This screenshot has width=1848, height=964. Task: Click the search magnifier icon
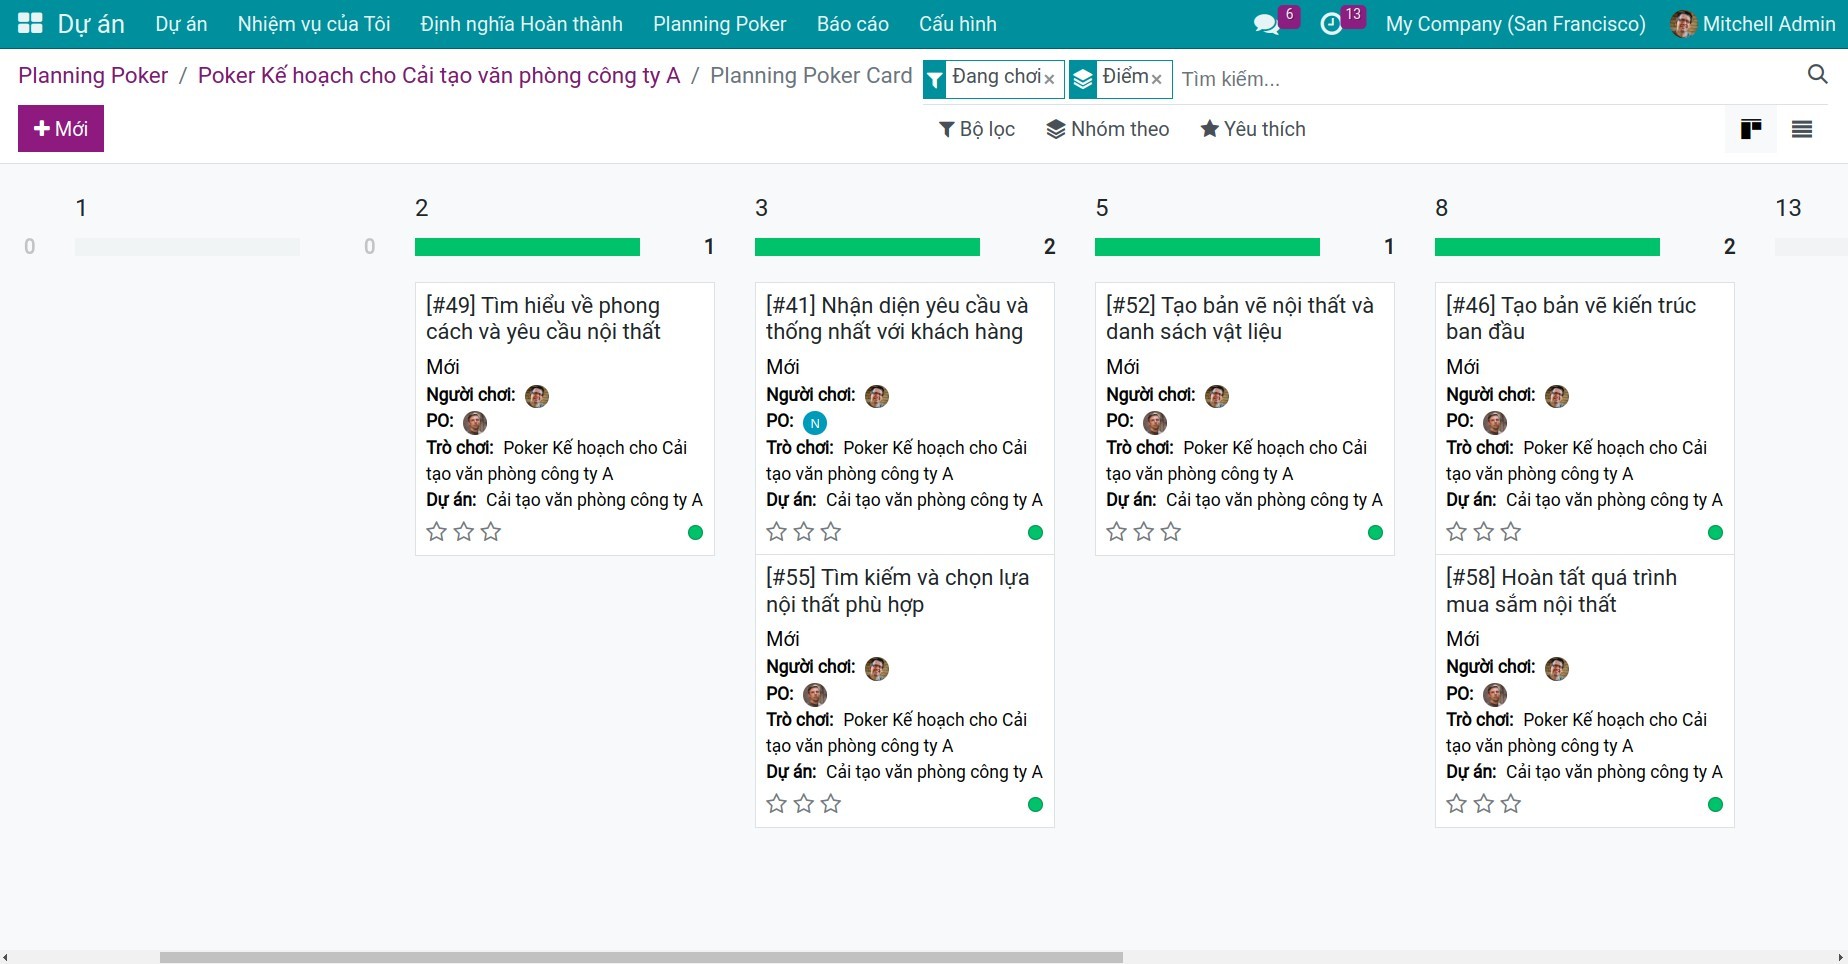[x=1818, y=74]
